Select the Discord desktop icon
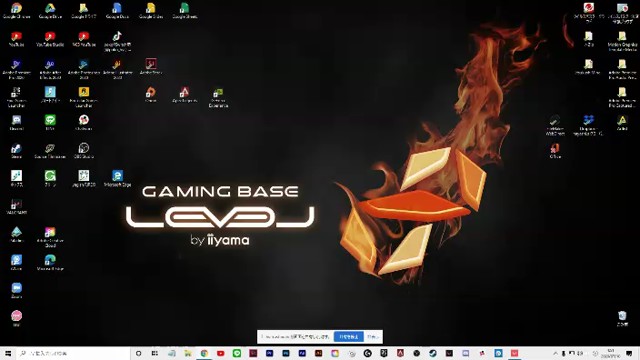This screenshot has width=640, height=360. (x=16, y=122)
